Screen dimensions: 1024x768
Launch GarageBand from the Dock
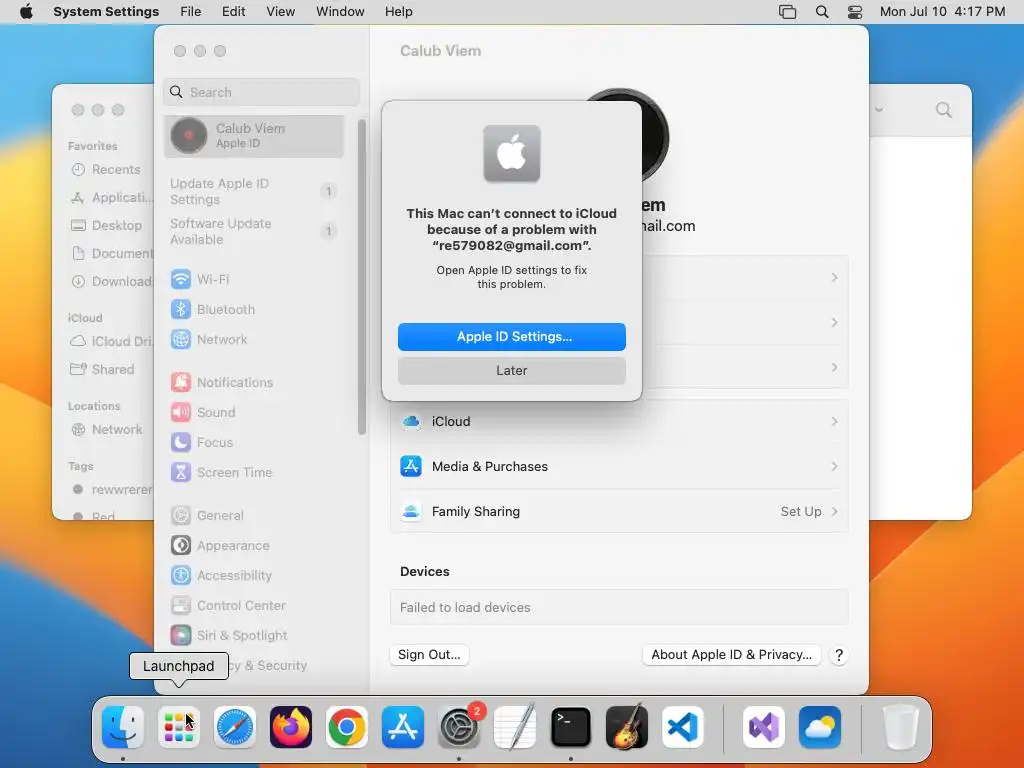[x=627, y=727]
